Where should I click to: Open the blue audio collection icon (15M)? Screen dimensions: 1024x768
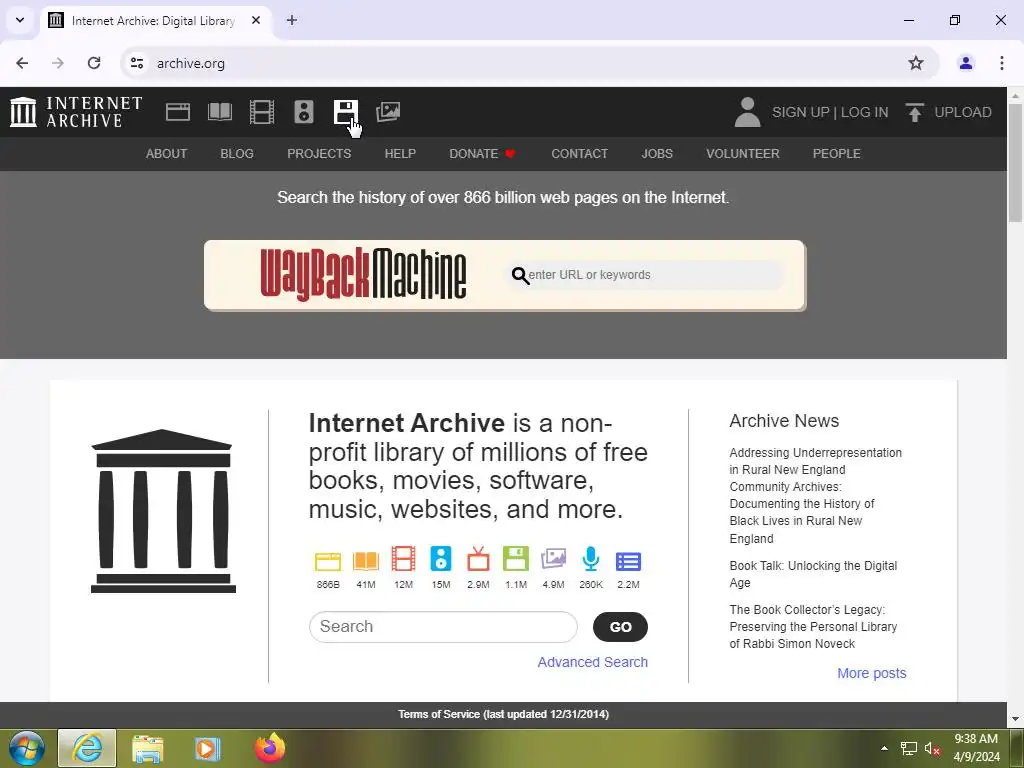click(x=441, y=560)
